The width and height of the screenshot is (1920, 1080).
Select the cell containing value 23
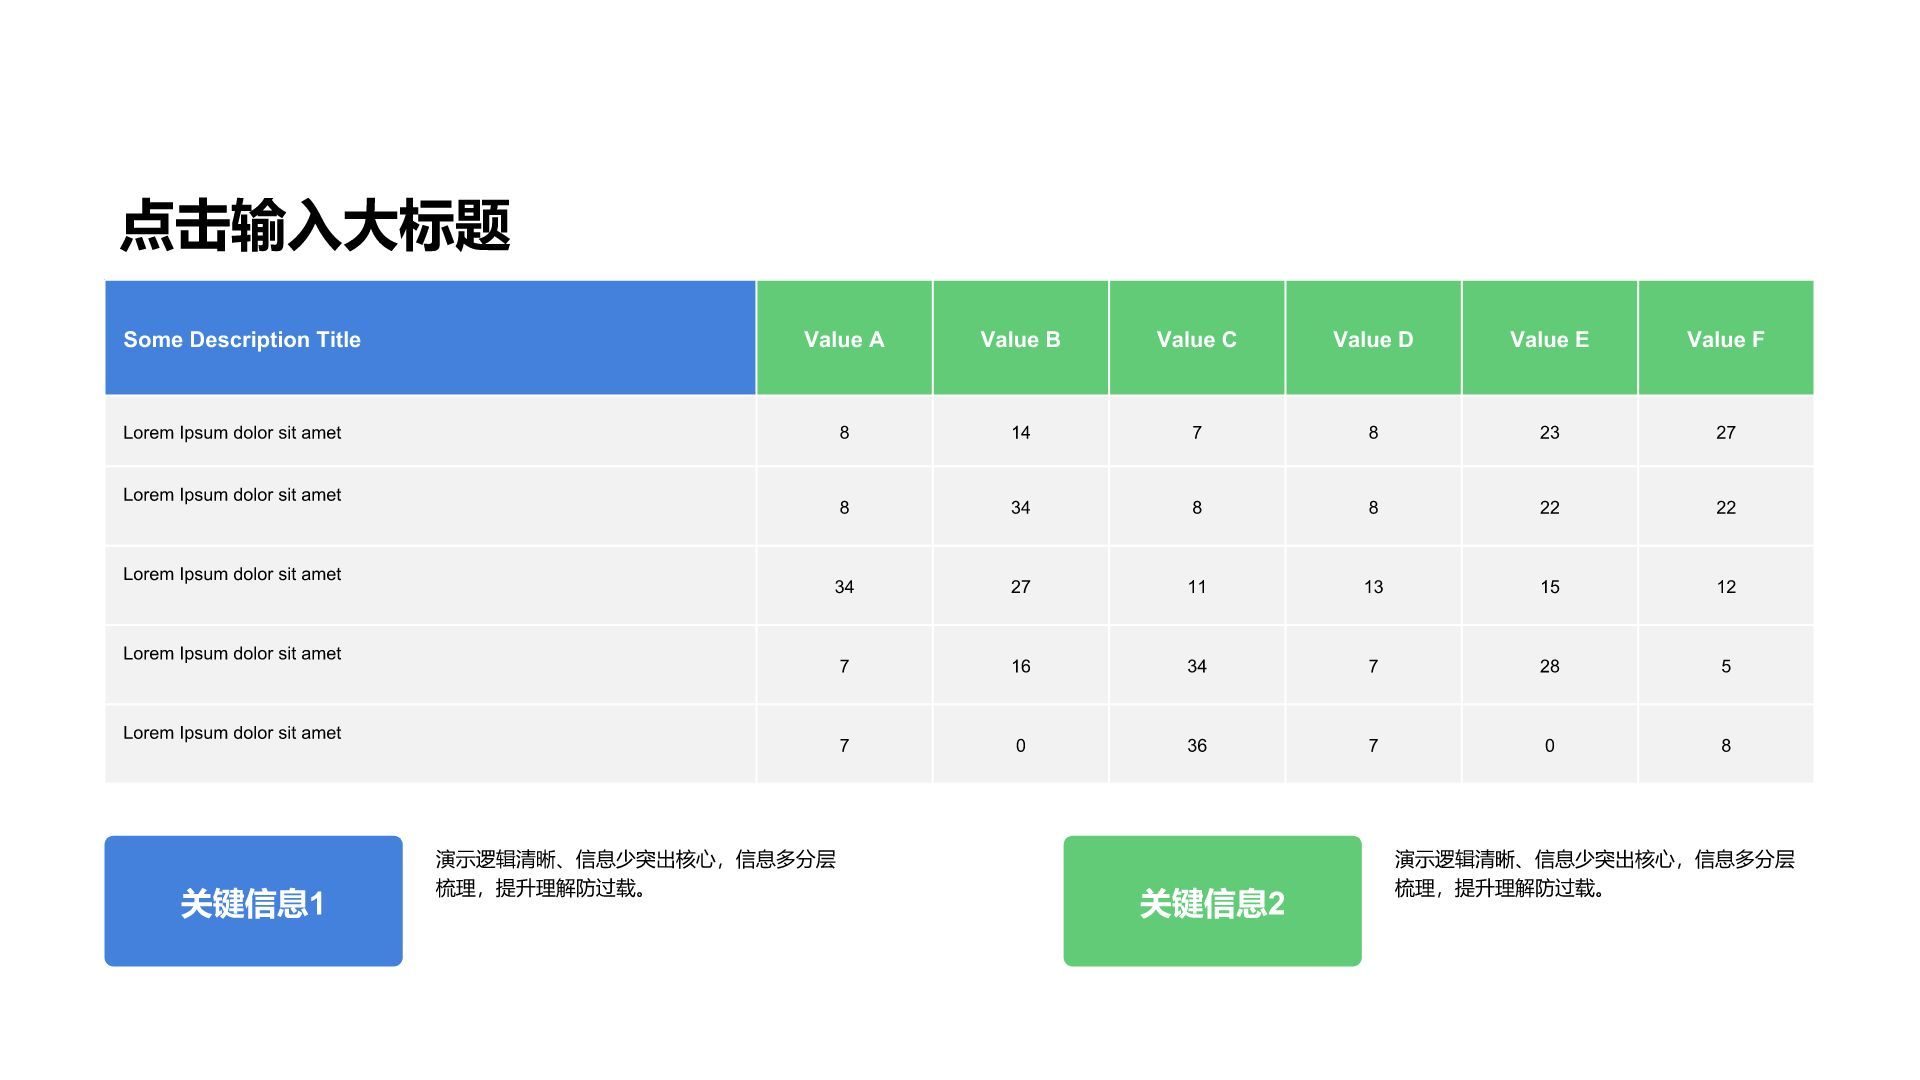point(1549,432)
